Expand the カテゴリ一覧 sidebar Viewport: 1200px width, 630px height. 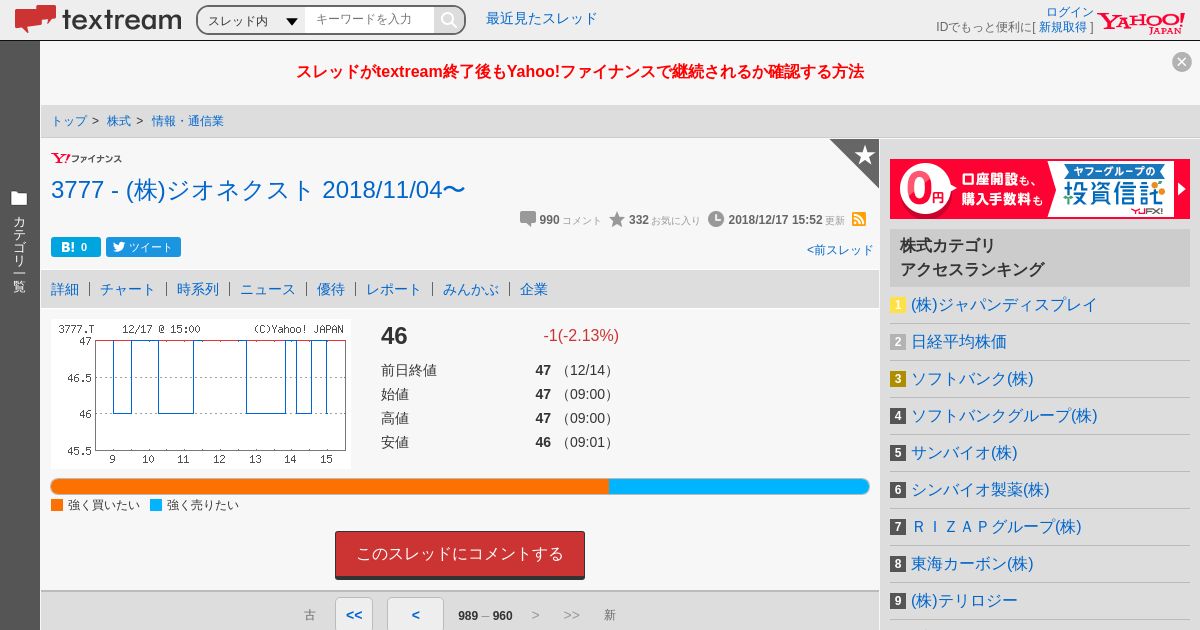(x=19, y=243)
